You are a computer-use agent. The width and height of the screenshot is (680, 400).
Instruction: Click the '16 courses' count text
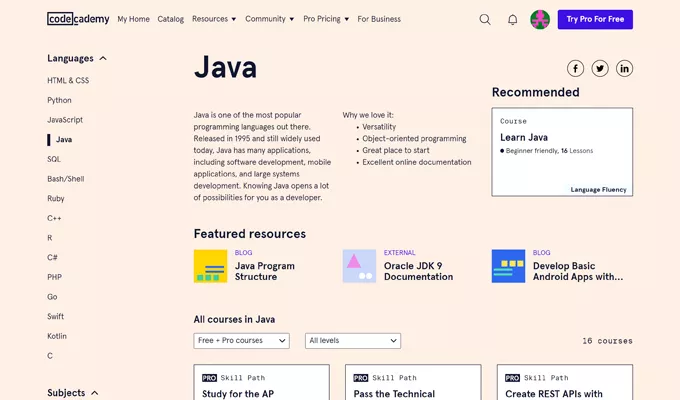click(x=607, y=341)
